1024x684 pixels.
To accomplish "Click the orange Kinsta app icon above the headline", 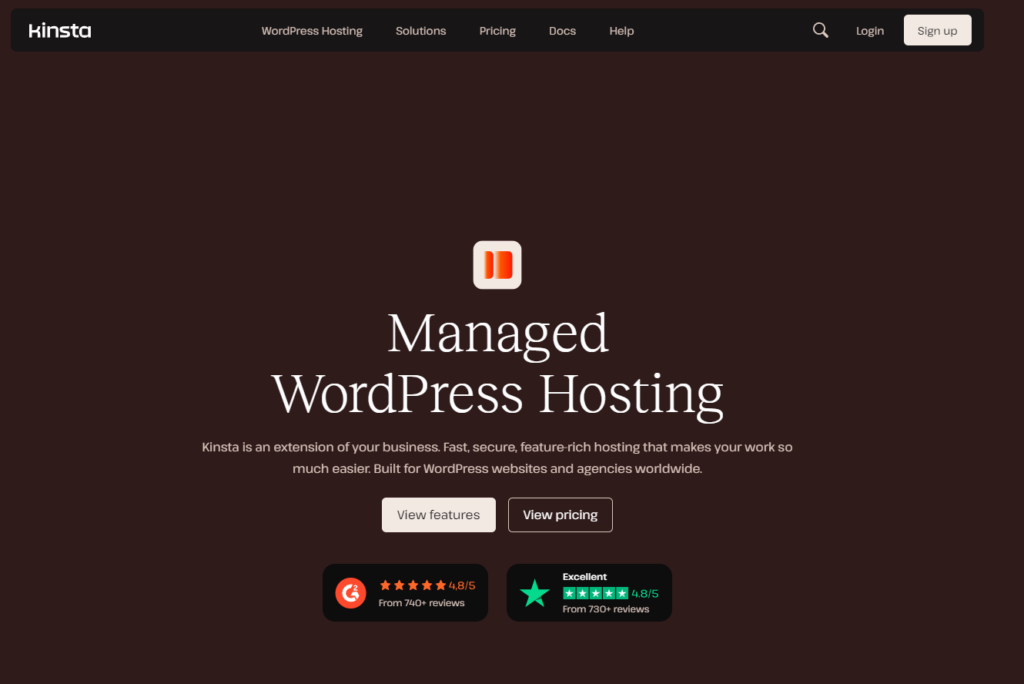I will 497,265.
